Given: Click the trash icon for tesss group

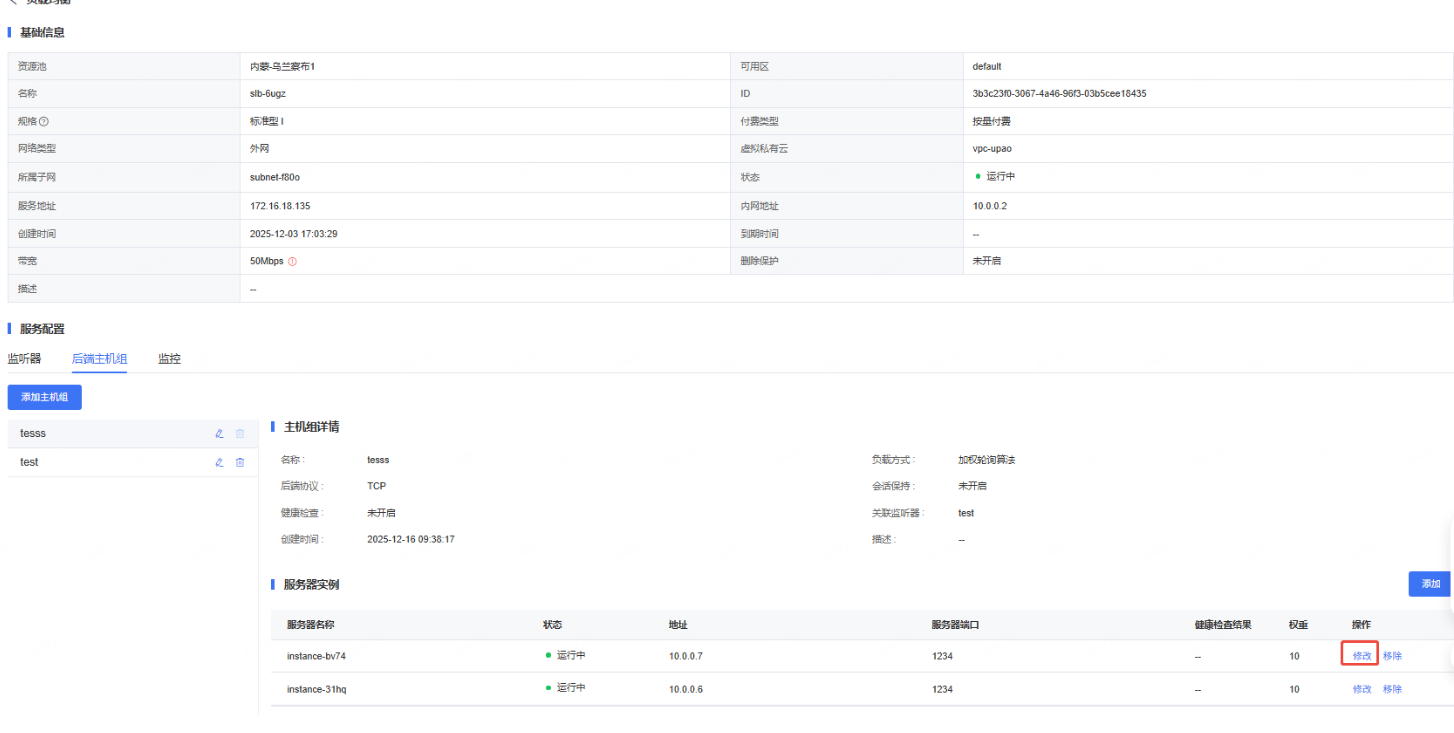Looking at the screenshot, I should (x=240, y=433).
